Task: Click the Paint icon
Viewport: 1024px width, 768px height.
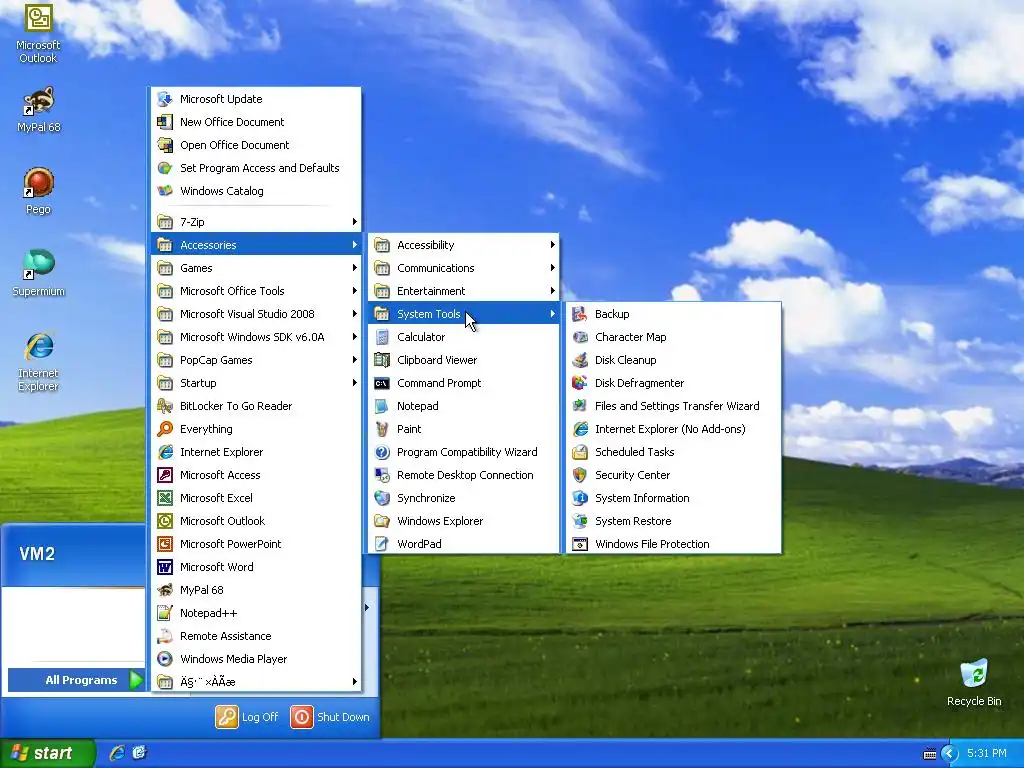Action: pos(382,429)
